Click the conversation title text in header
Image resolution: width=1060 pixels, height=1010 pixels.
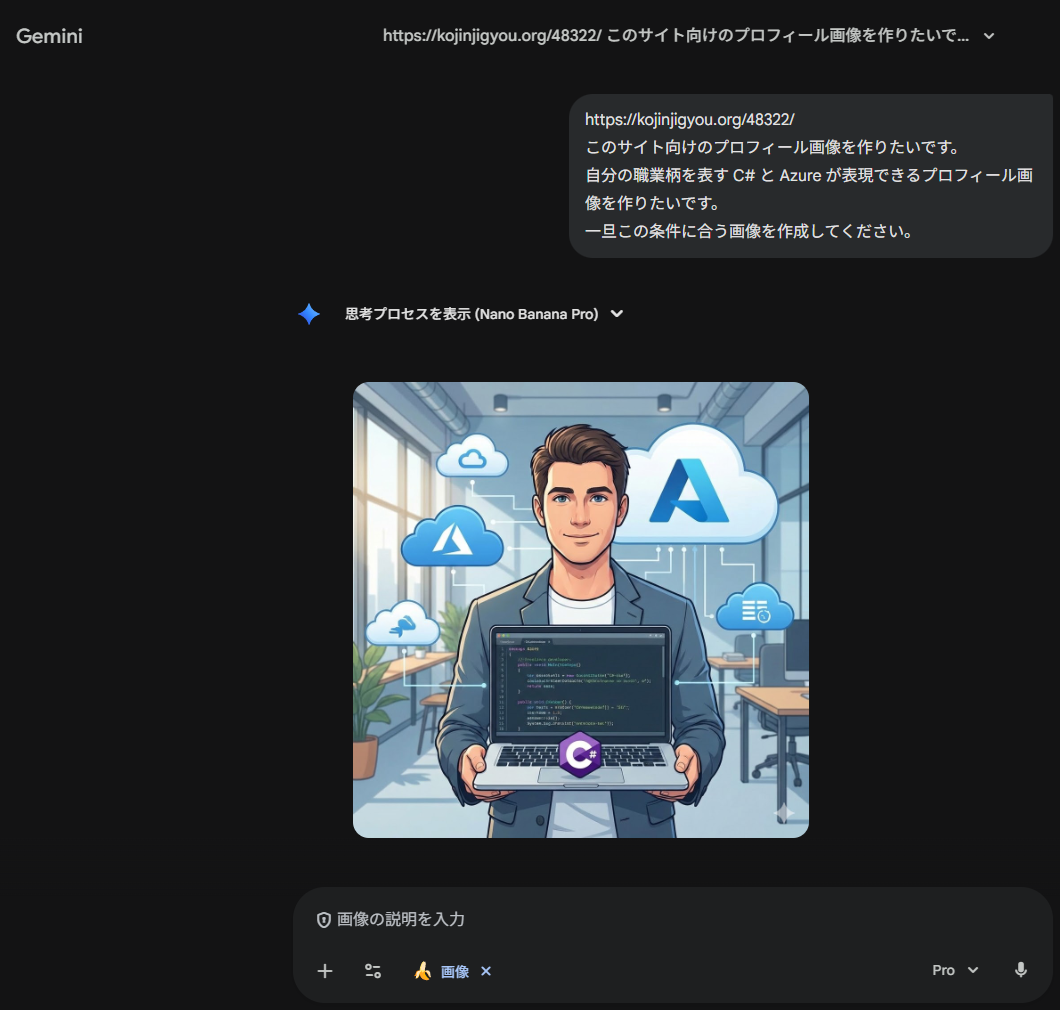[x=675, y=36]
